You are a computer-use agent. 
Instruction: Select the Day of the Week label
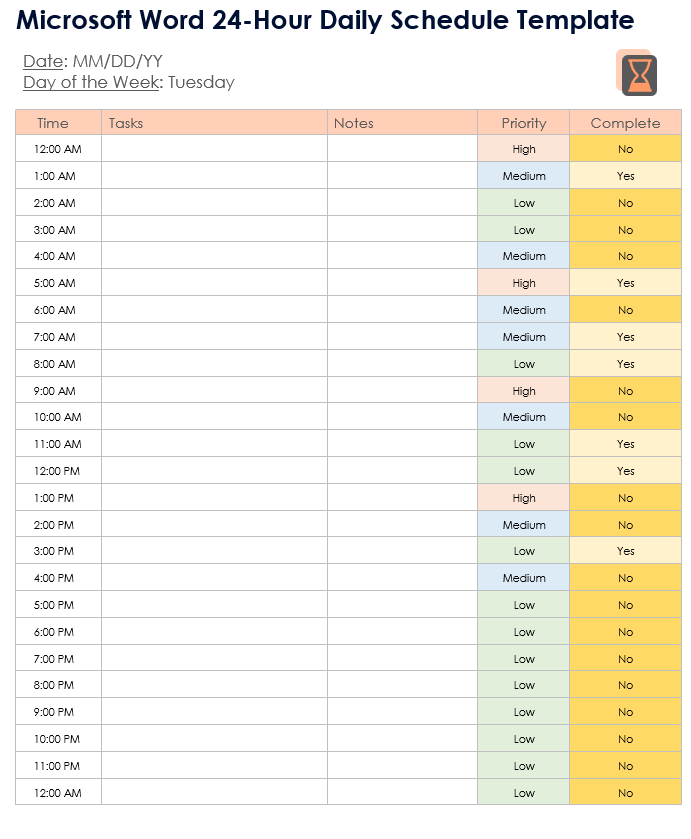[91, 83]
